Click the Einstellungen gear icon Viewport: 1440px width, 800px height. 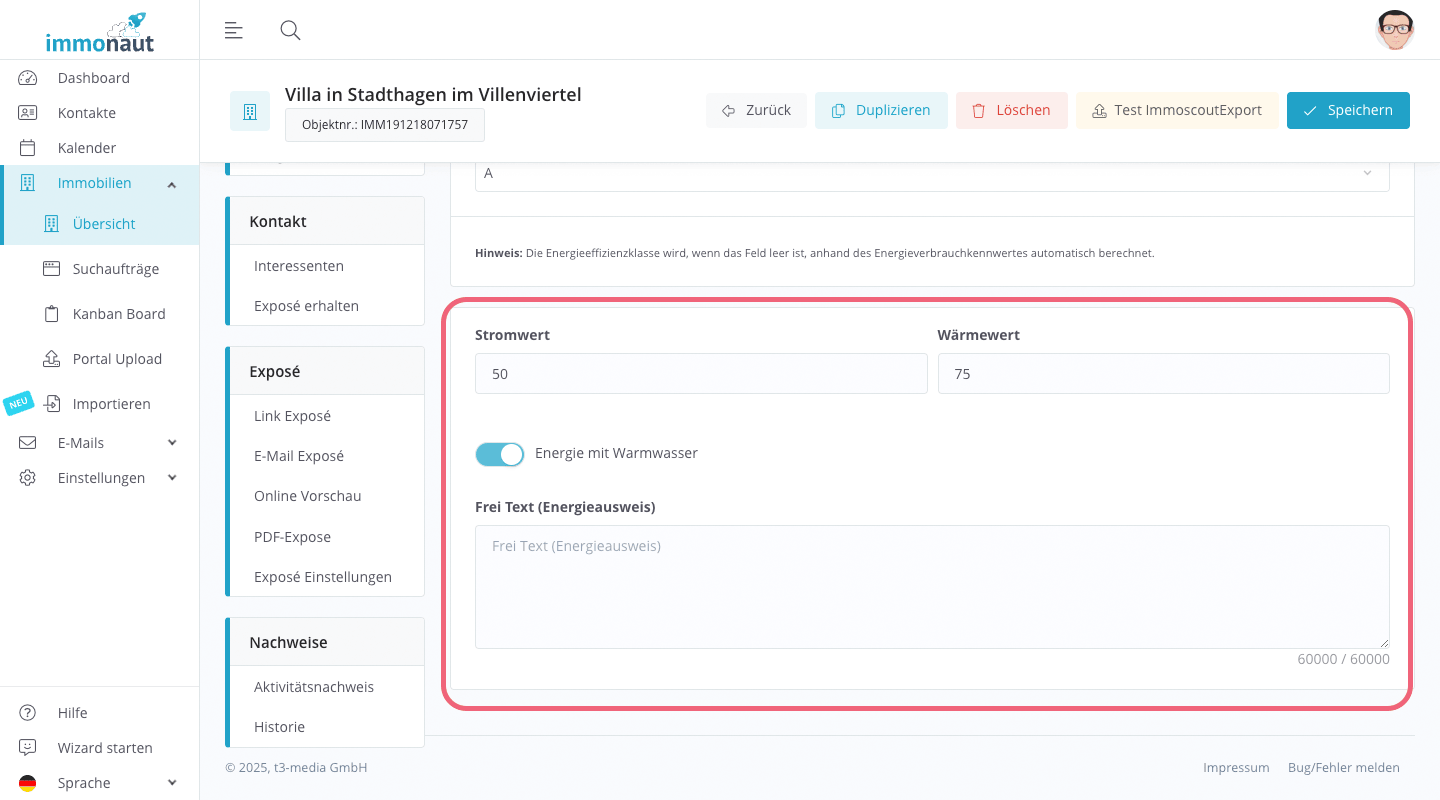click(x=28, y=478)
